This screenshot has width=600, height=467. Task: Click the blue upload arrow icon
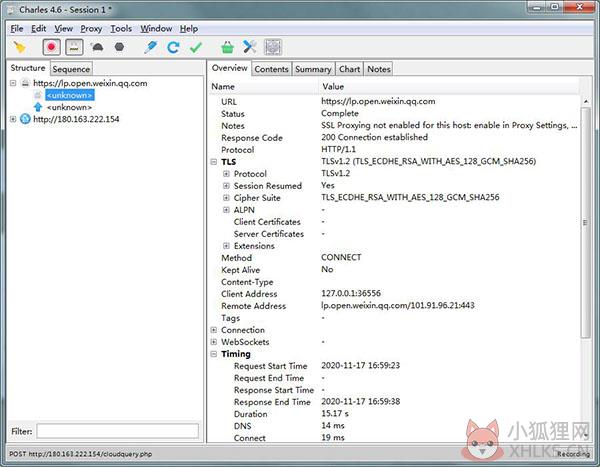point(38,107)
